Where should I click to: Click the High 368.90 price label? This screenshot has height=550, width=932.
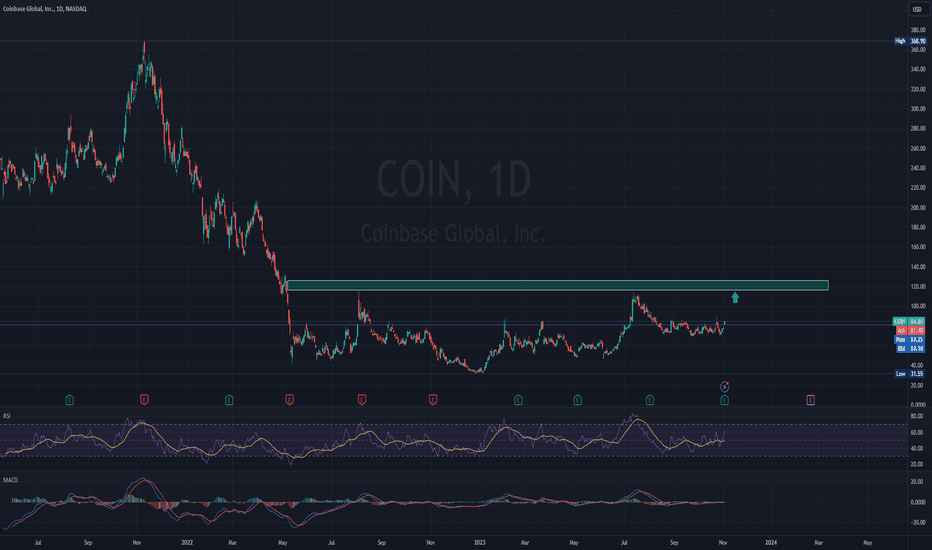911,41
